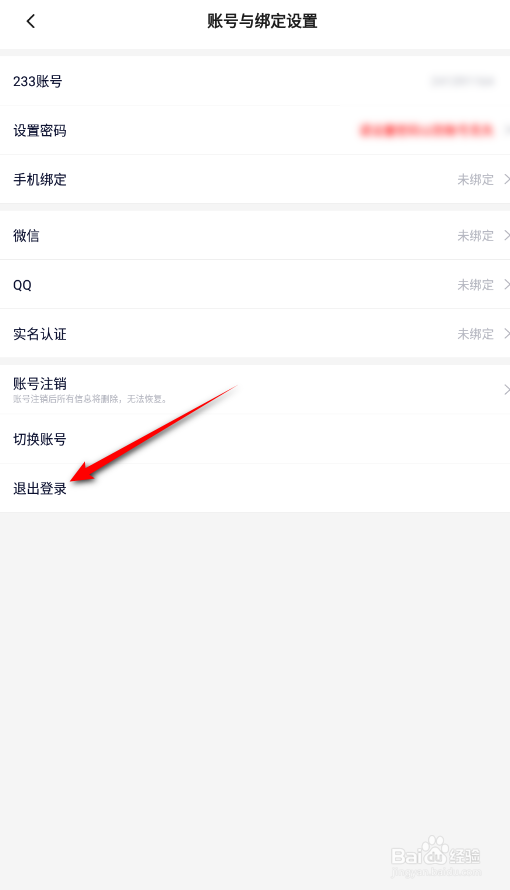Click the chevron on the 账号注销 row
This screenshot has width=510, height=890.
coord(507,389)
